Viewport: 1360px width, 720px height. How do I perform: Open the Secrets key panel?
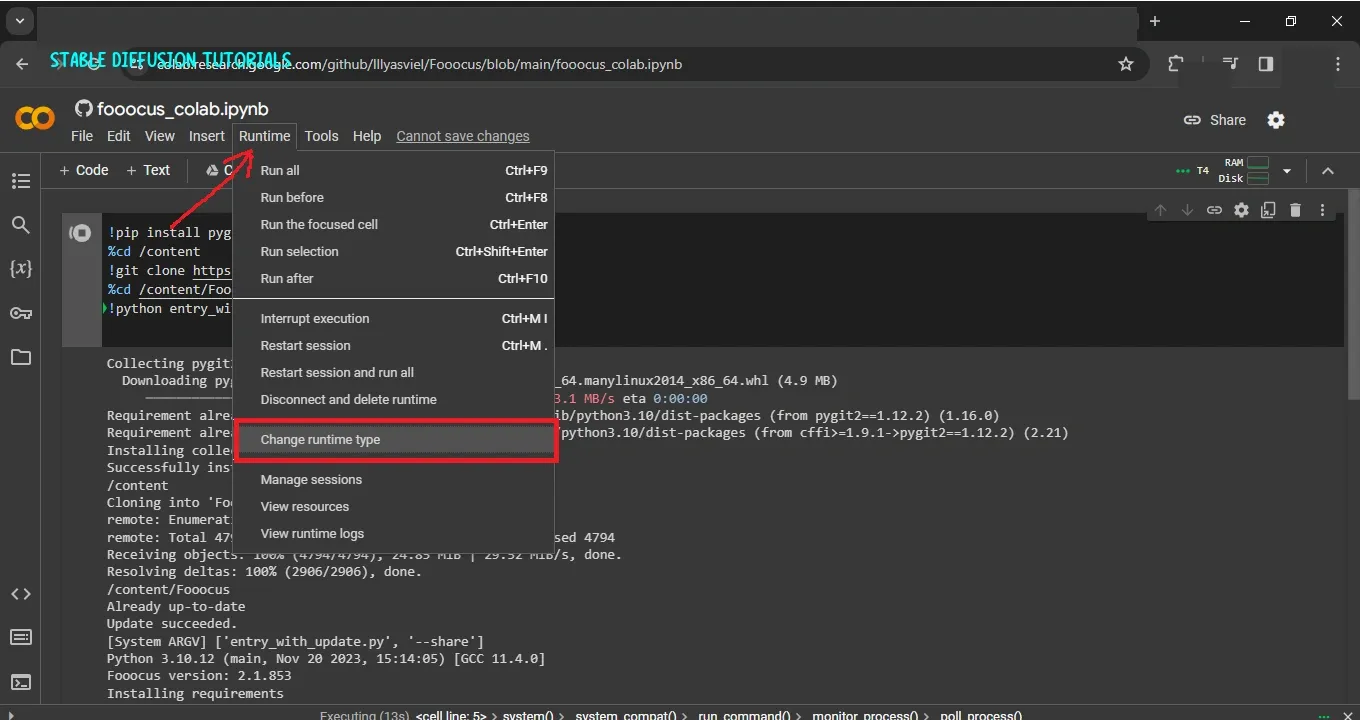tap(21, 313)
